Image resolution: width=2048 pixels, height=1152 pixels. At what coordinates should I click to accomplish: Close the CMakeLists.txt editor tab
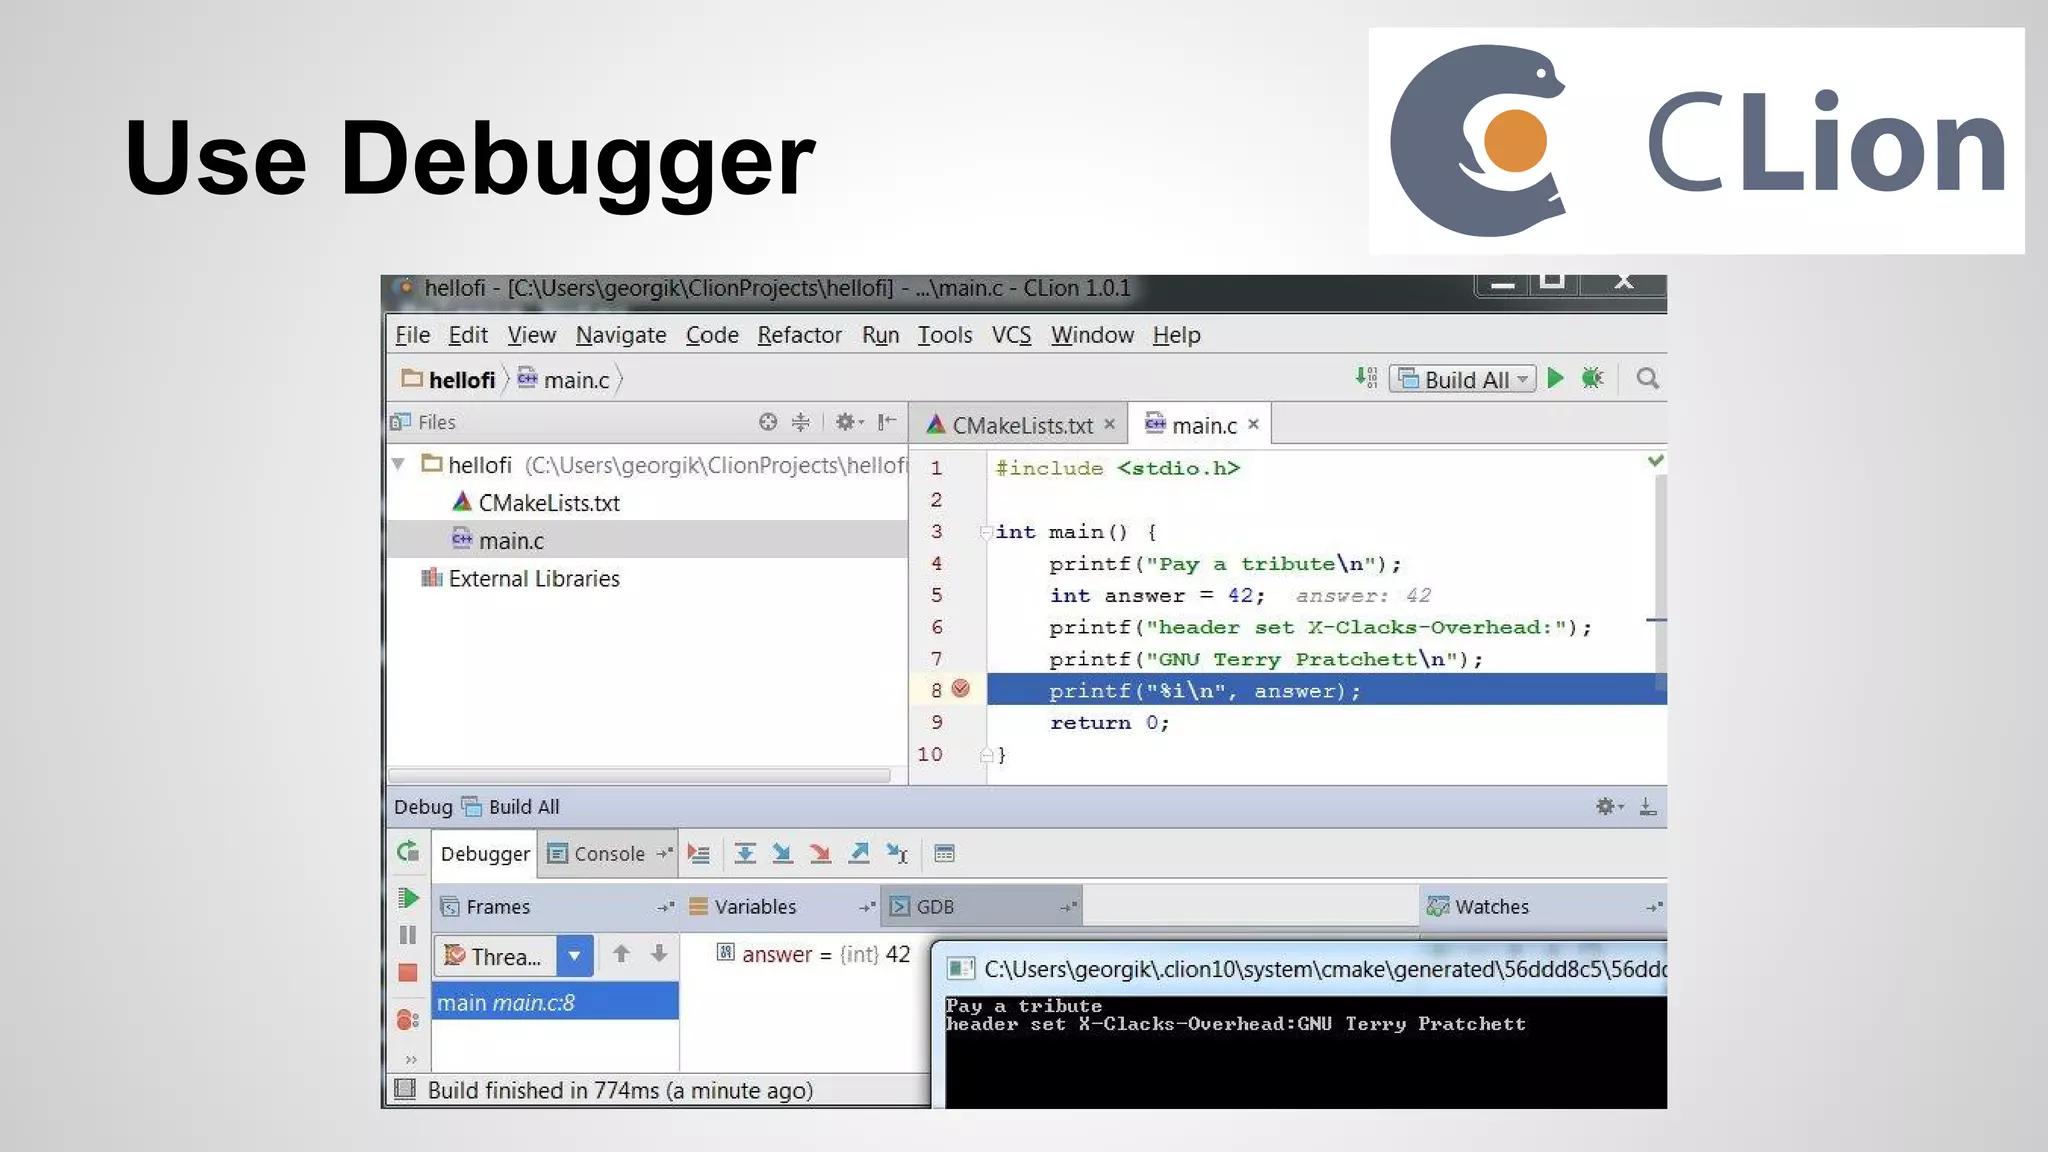[x=1109, y=424]
